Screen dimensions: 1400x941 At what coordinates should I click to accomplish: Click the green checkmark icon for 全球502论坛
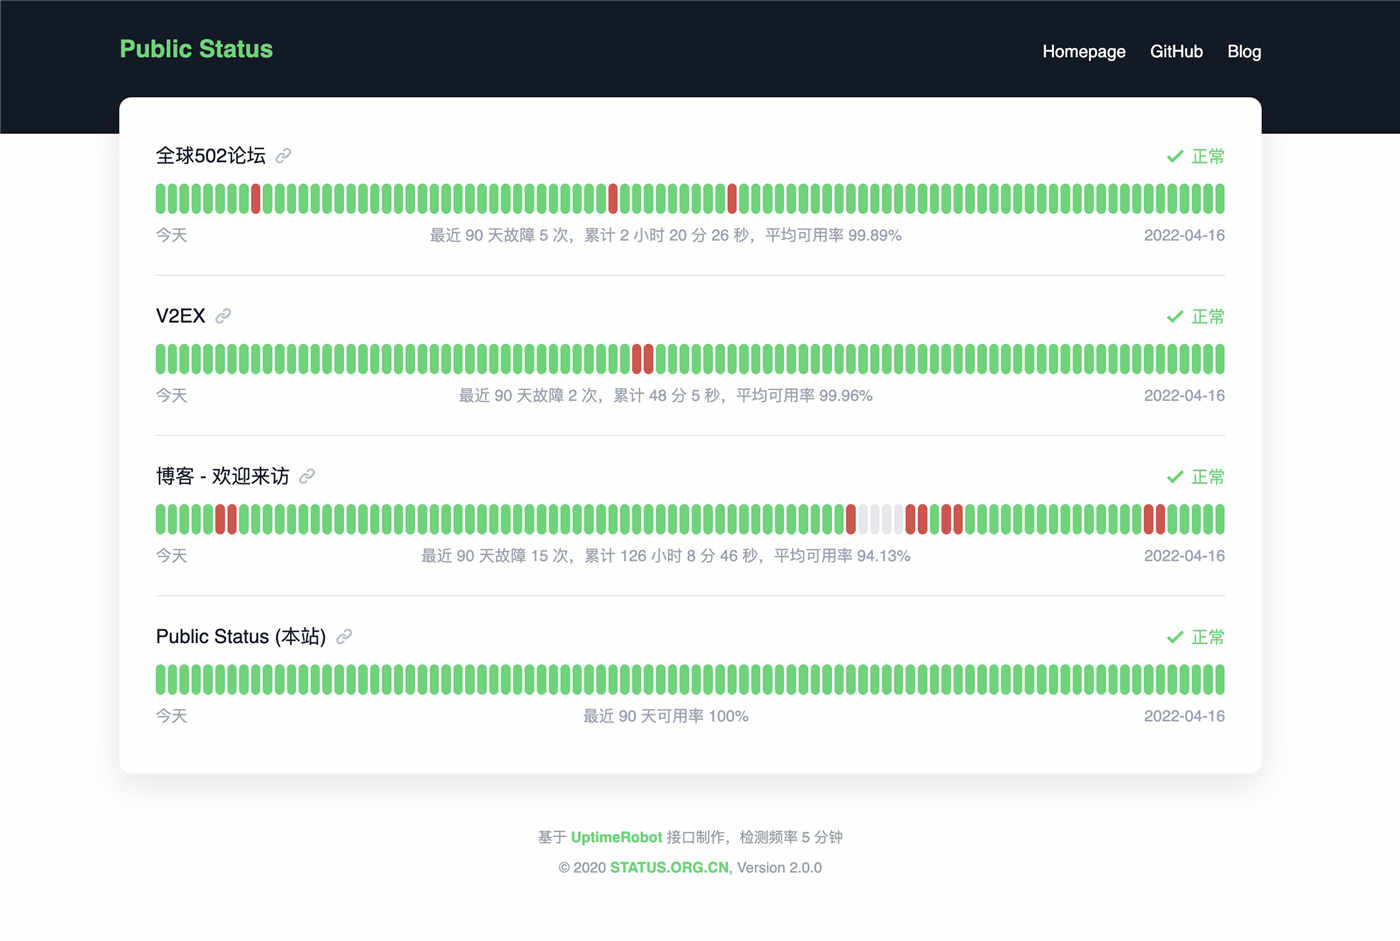(1174, 156)
